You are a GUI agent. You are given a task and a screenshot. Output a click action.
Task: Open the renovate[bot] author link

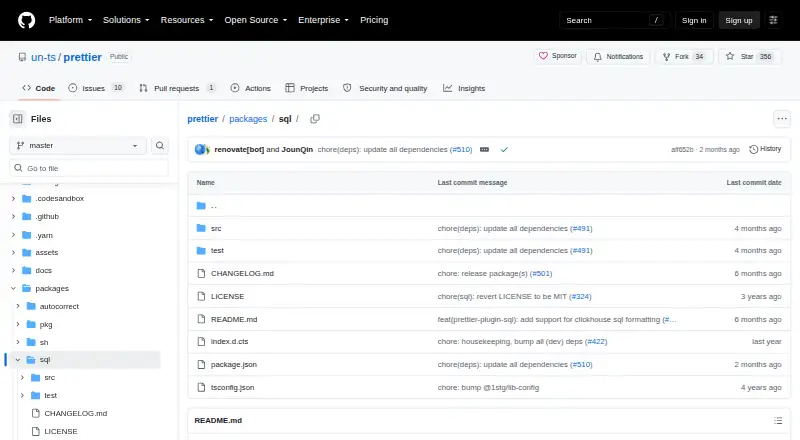239,150
